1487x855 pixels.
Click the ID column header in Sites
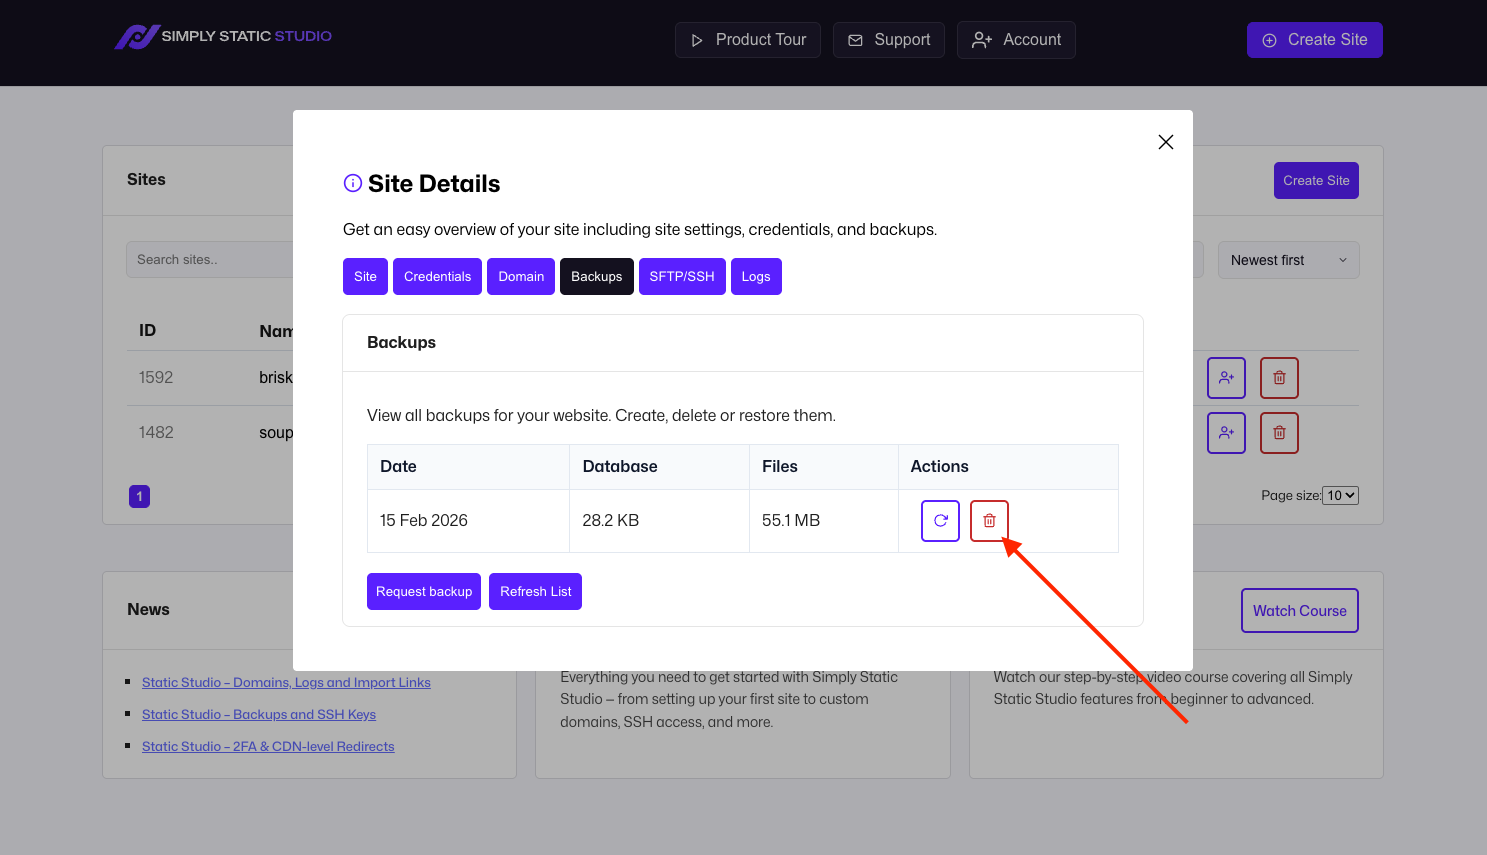coord(147,331)
